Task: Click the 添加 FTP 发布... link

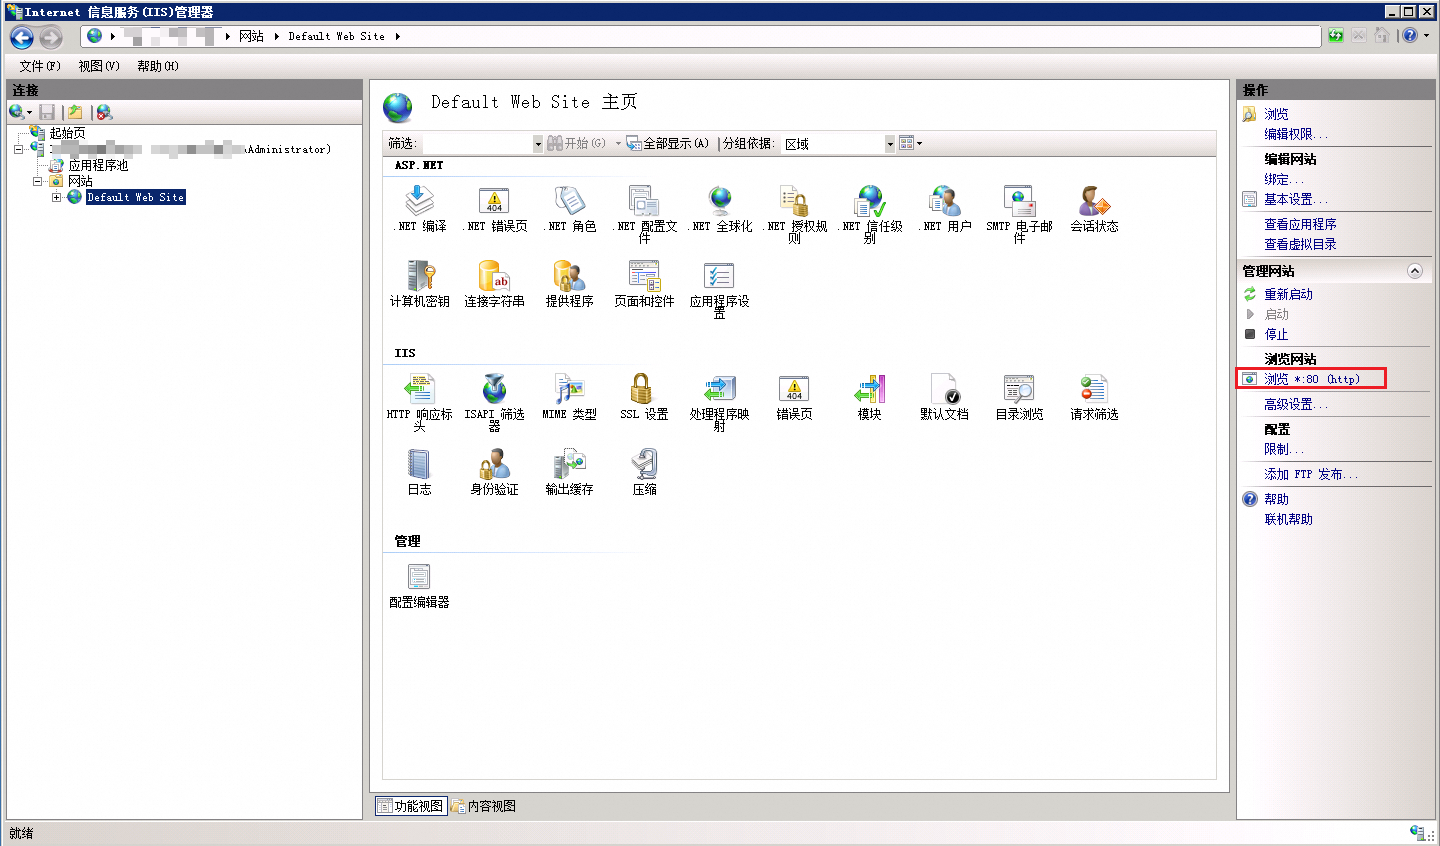Action: [1311, 474]
